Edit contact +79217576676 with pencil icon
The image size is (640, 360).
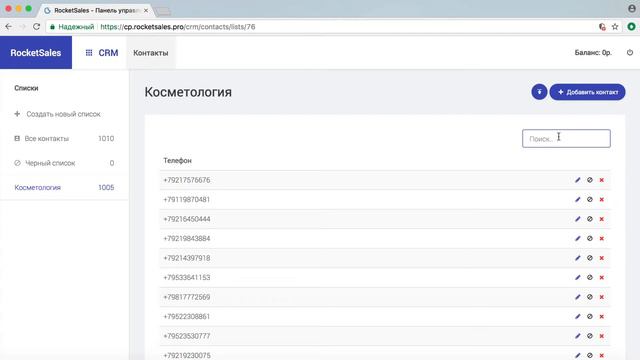click(578, 180)
